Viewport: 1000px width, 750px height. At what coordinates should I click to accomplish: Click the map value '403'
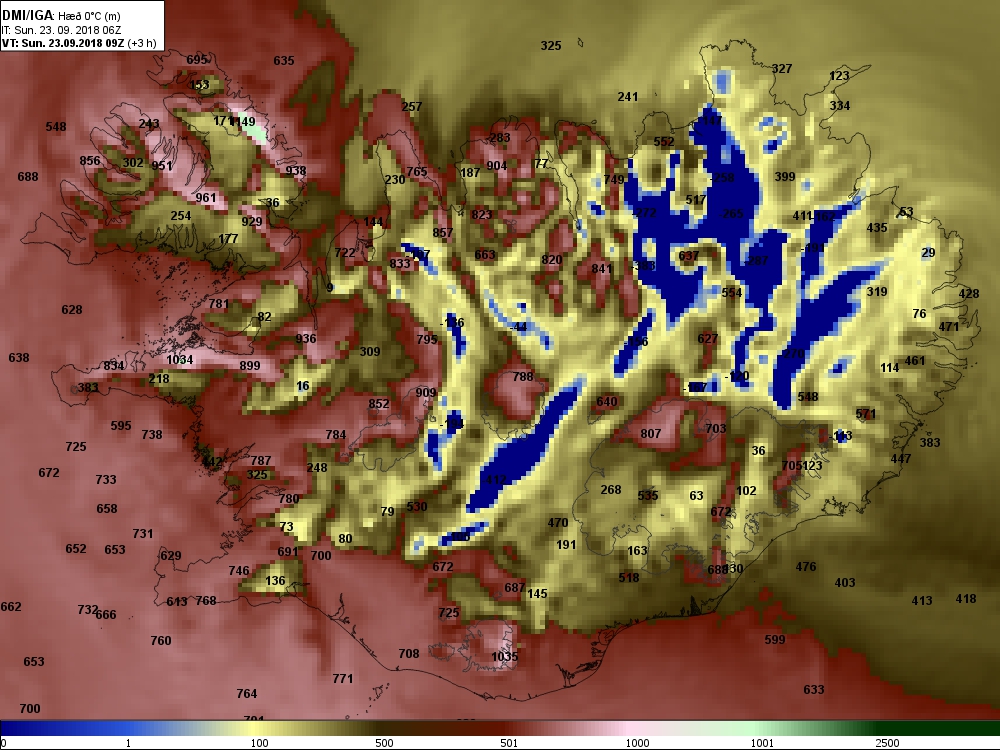click(845, 582)
